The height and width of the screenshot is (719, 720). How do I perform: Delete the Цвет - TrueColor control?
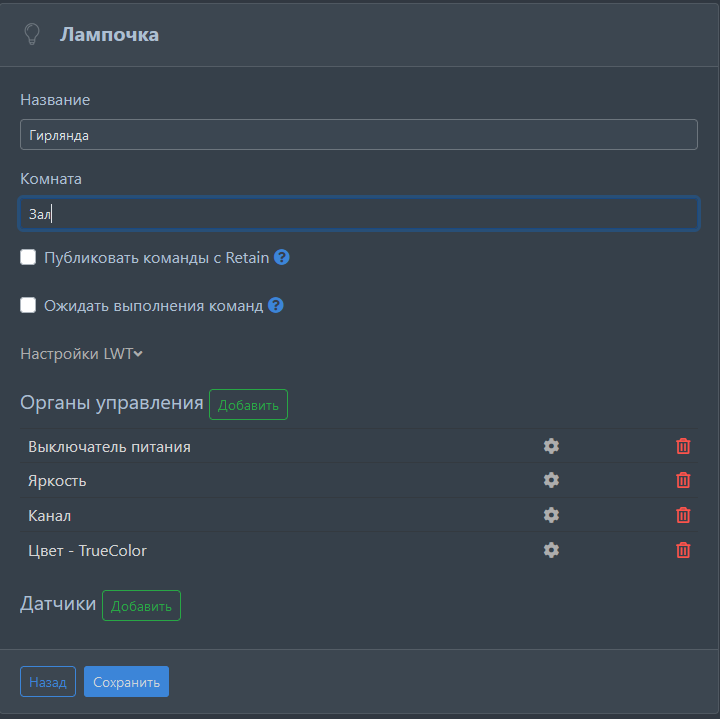point(683,549)
